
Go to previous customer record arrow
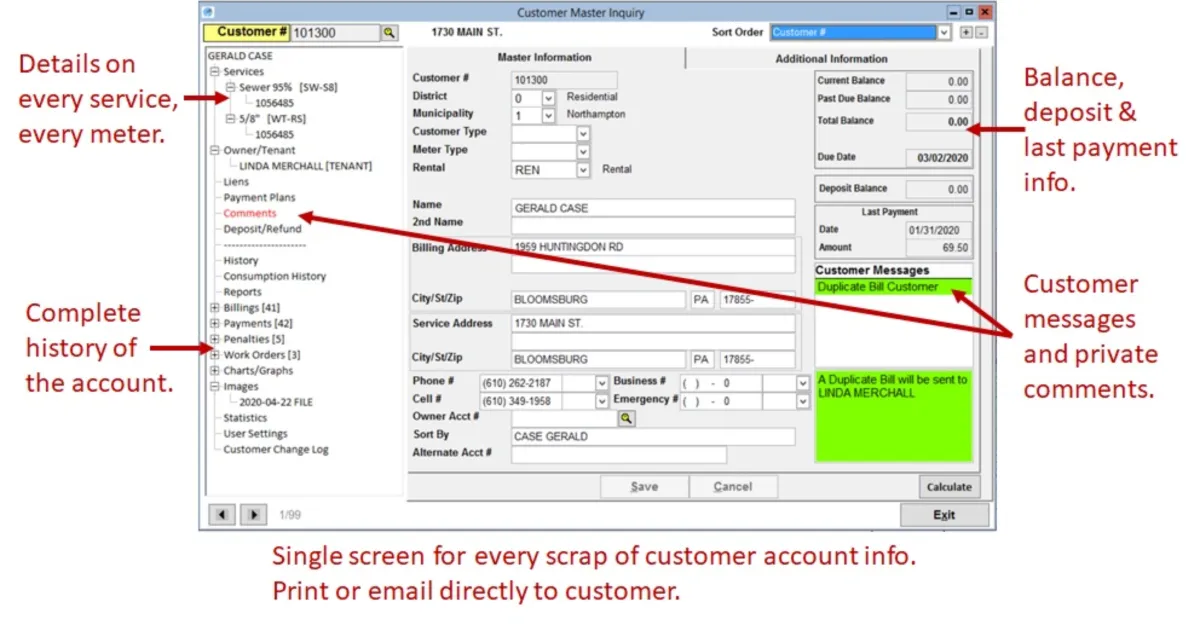(223, 514)
